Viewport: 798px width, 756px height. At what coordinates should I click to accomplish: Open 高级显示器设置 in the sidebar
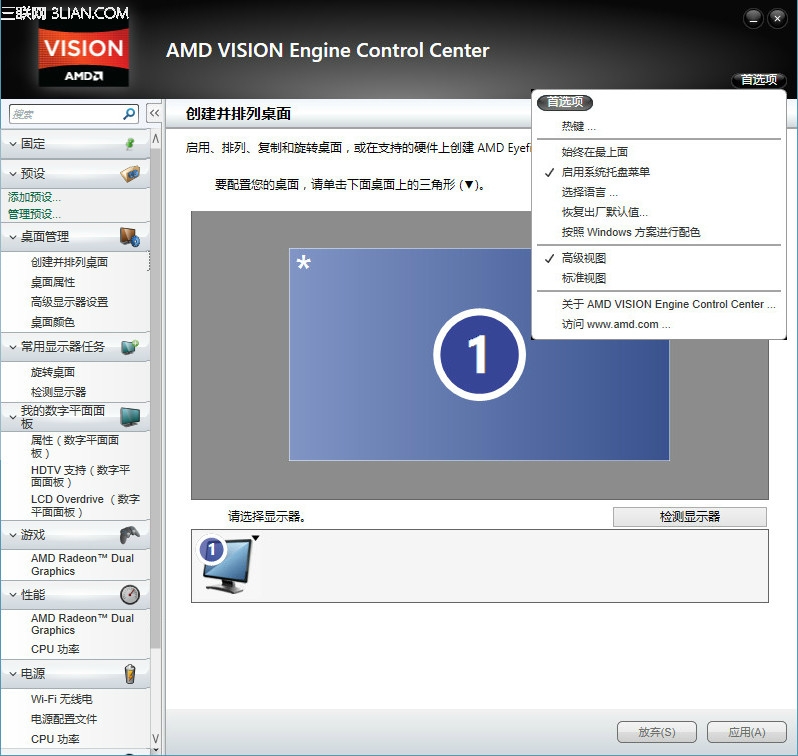[69, 302]
